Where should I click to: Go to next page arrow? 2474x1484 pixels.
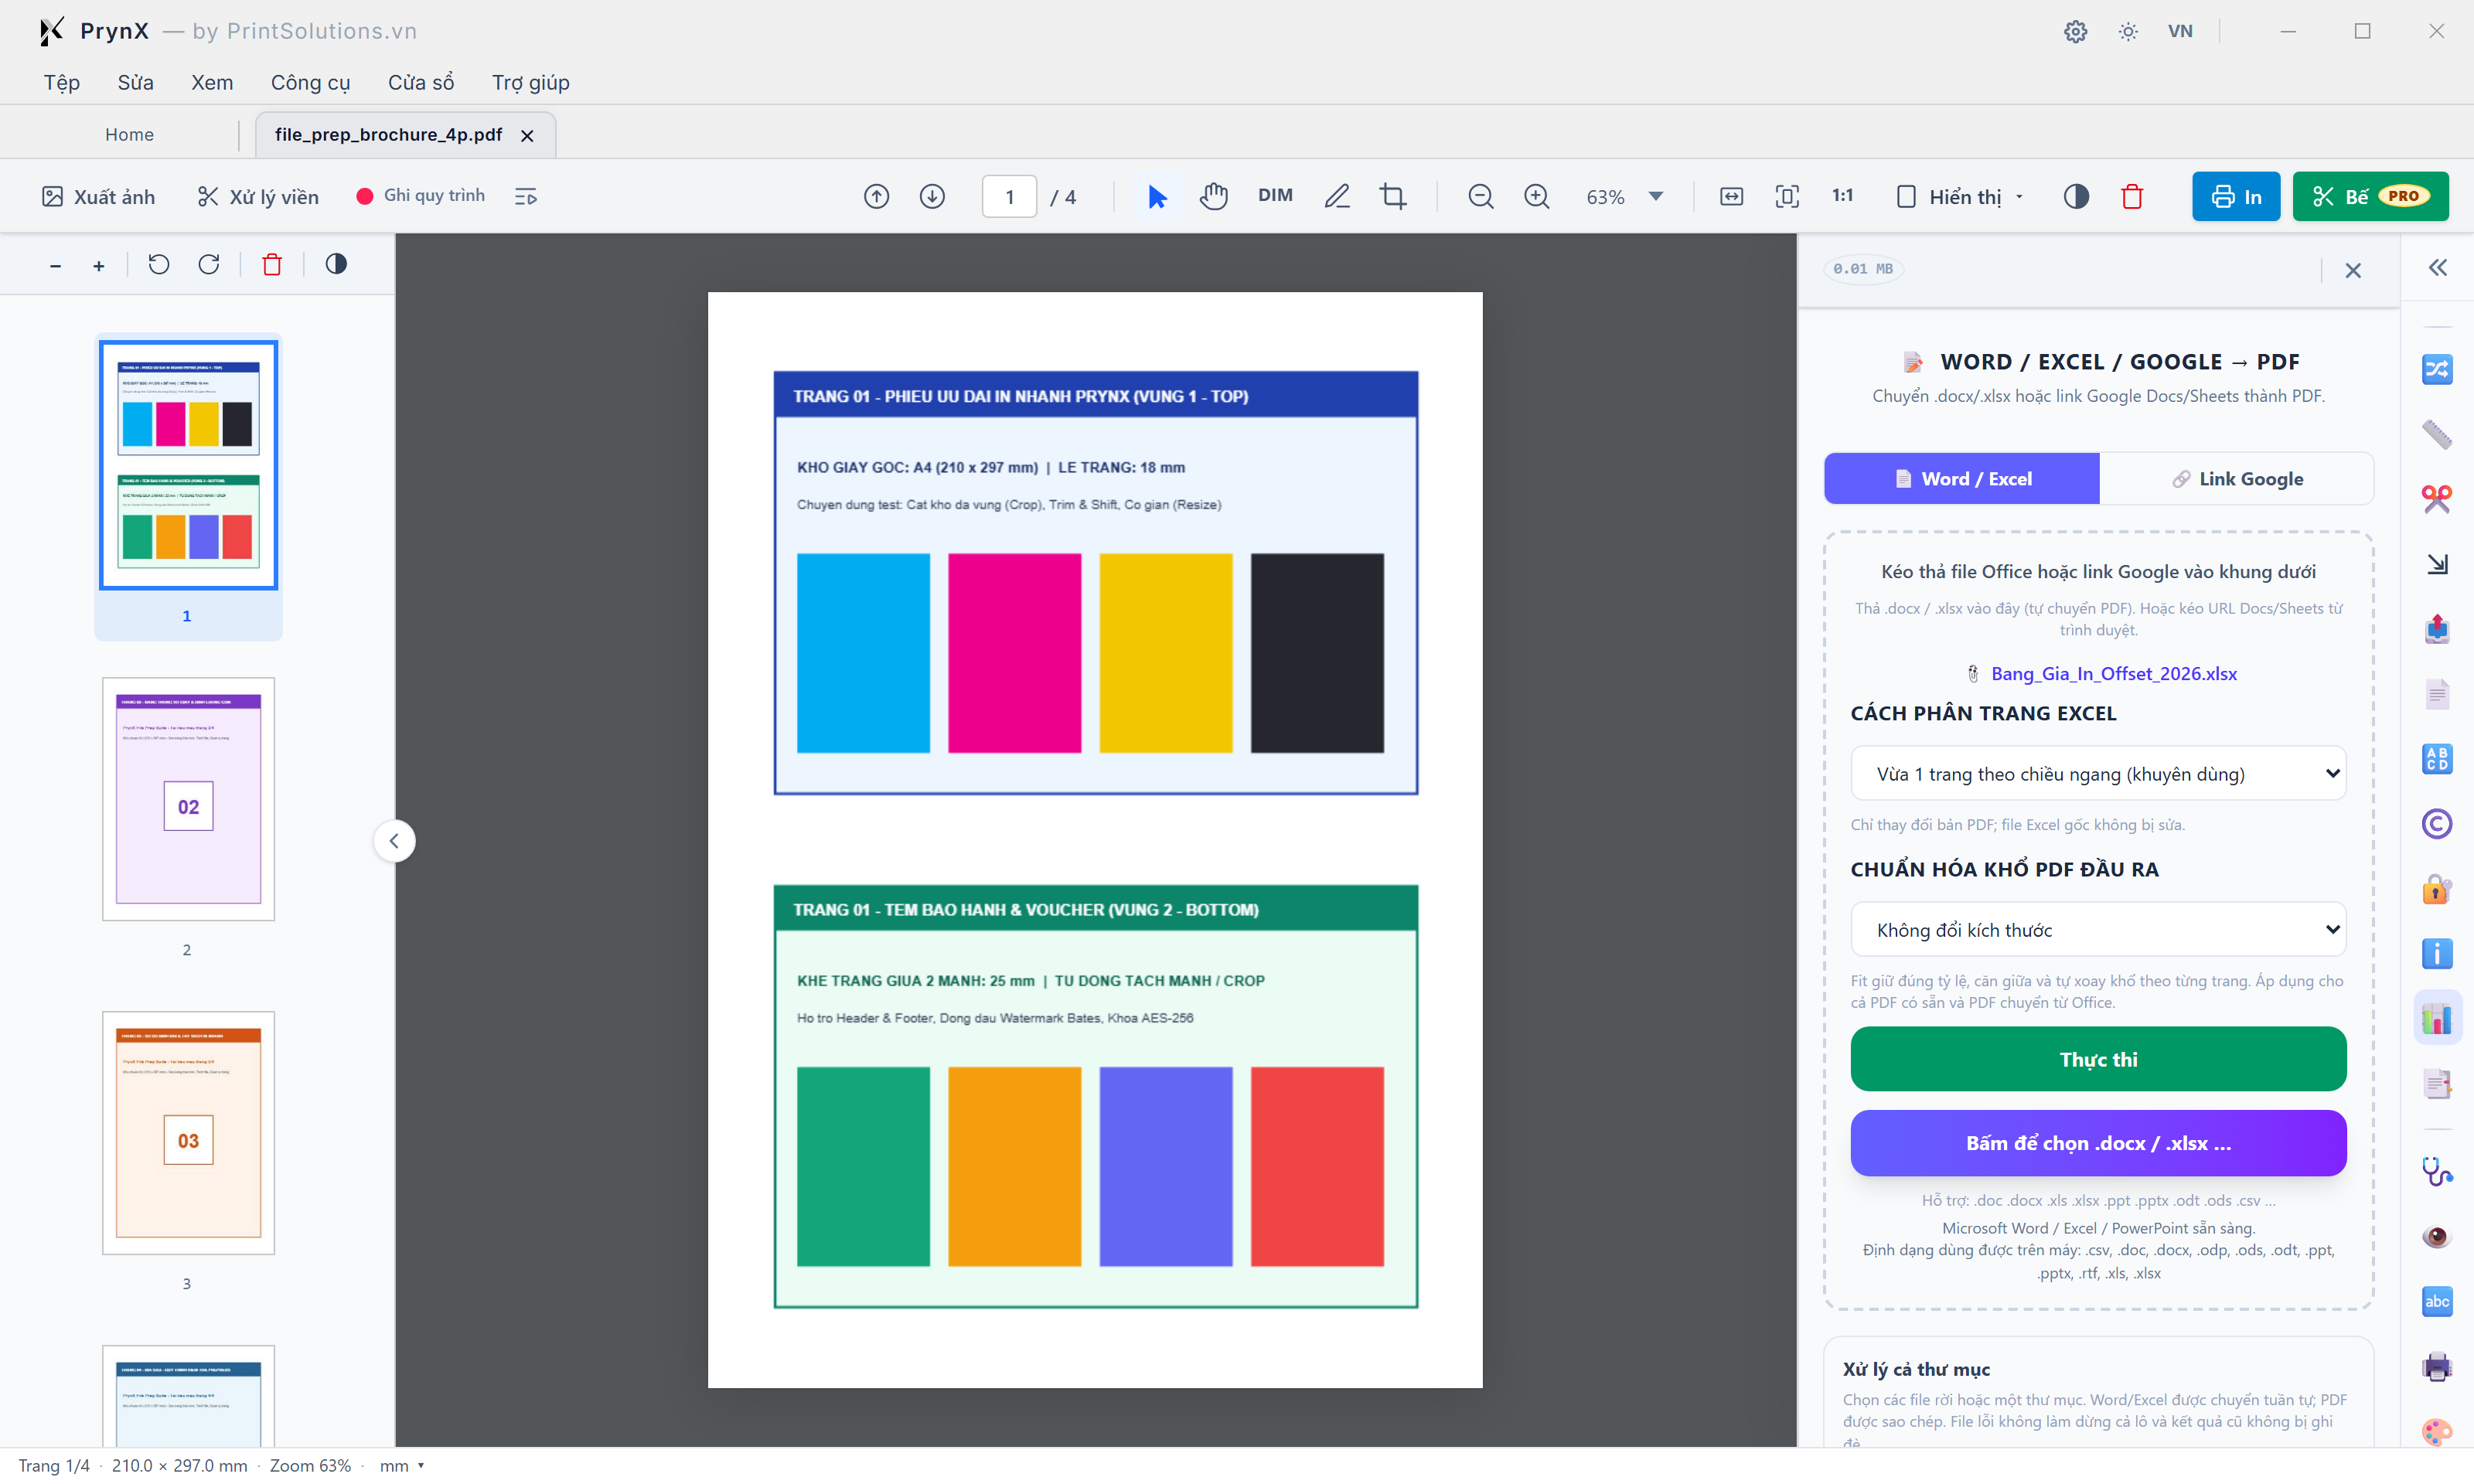(932, 196)
